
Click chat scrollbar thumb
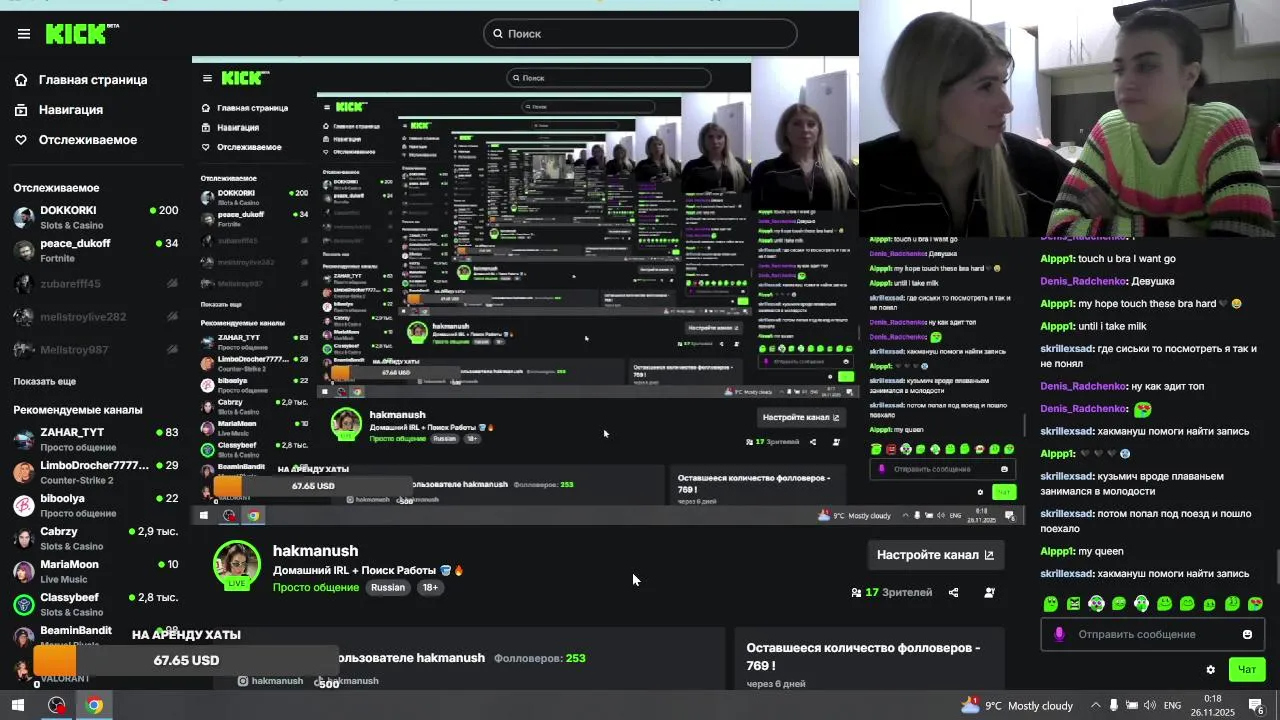point(1276,568)
